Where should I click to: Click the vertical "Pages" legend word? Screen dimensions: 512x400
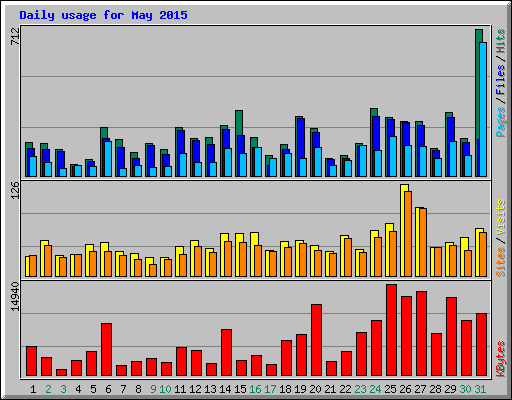point(501,122)
